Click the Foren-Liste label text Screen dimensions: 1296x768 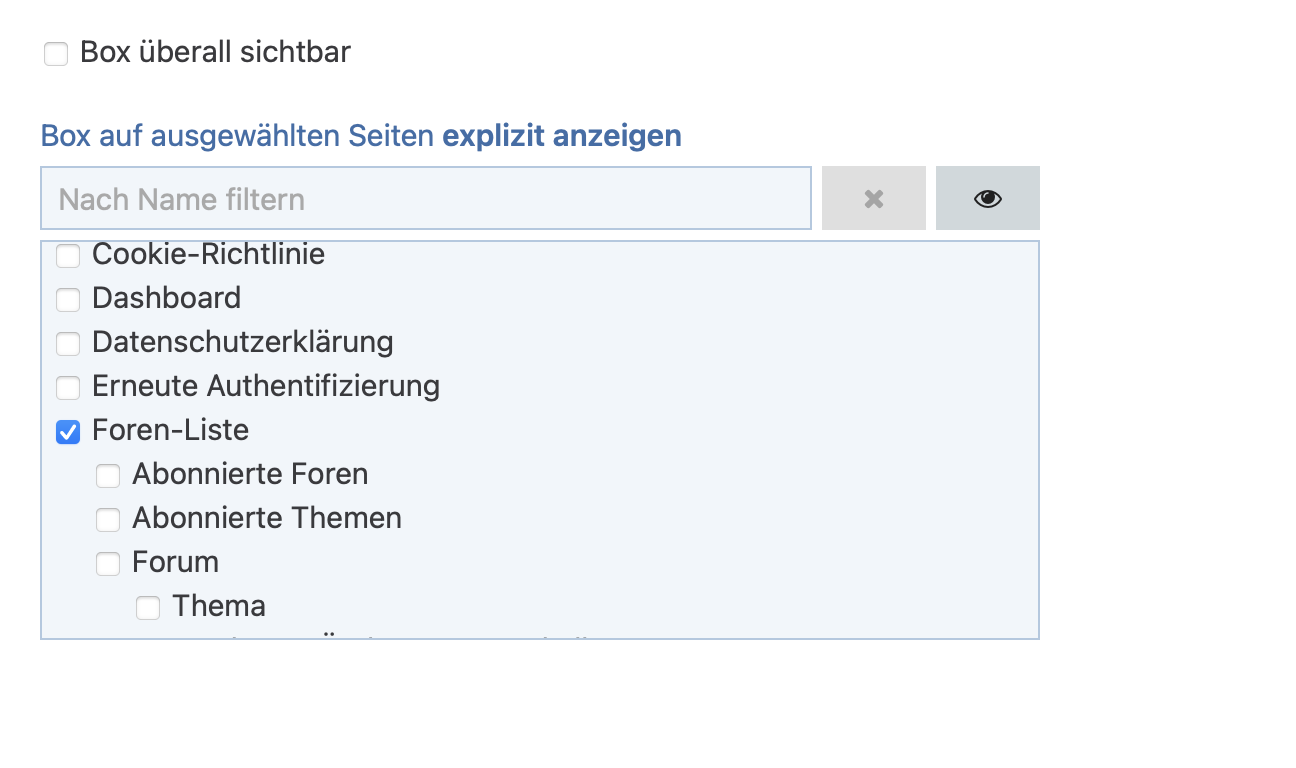point(170,430)
